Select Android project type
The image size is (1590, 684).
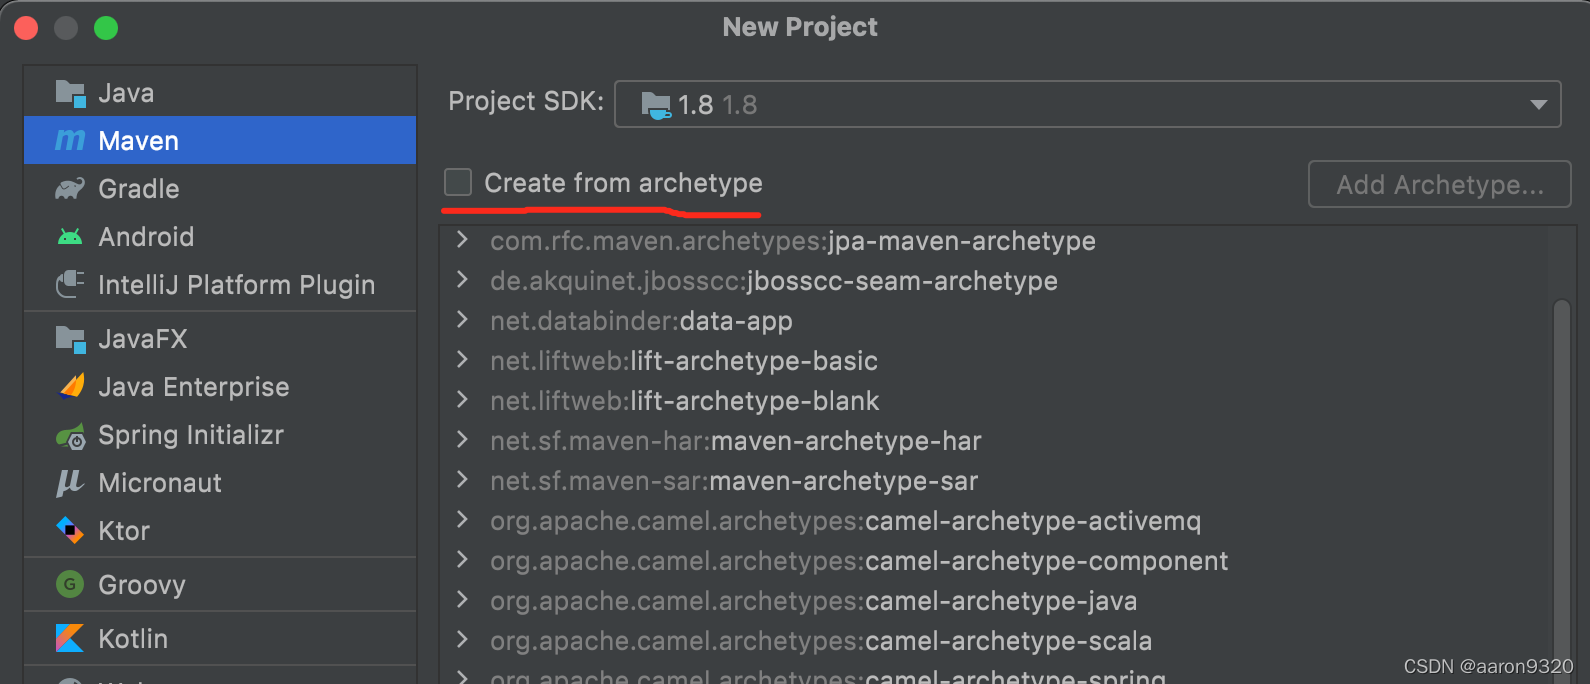220,237
